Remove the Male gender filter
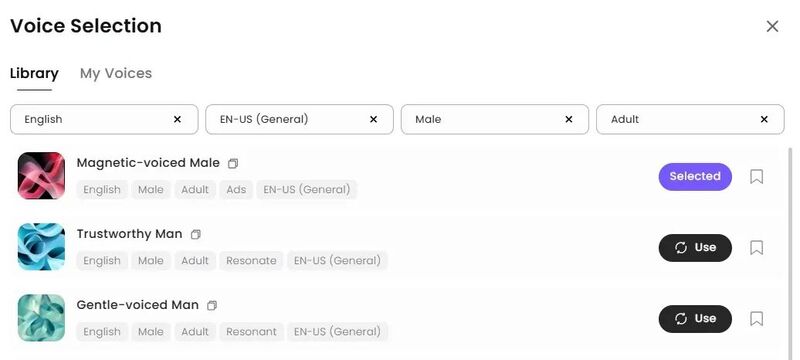Viewport: 800px width, 360px height. (x=569, y=119)
